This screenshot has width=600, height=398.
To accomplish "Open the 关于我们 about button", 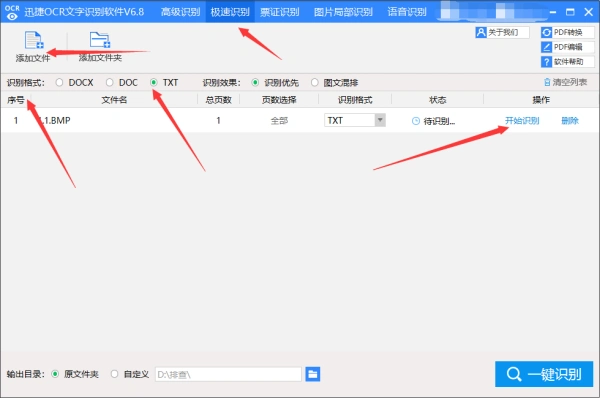I will point(502,33).
